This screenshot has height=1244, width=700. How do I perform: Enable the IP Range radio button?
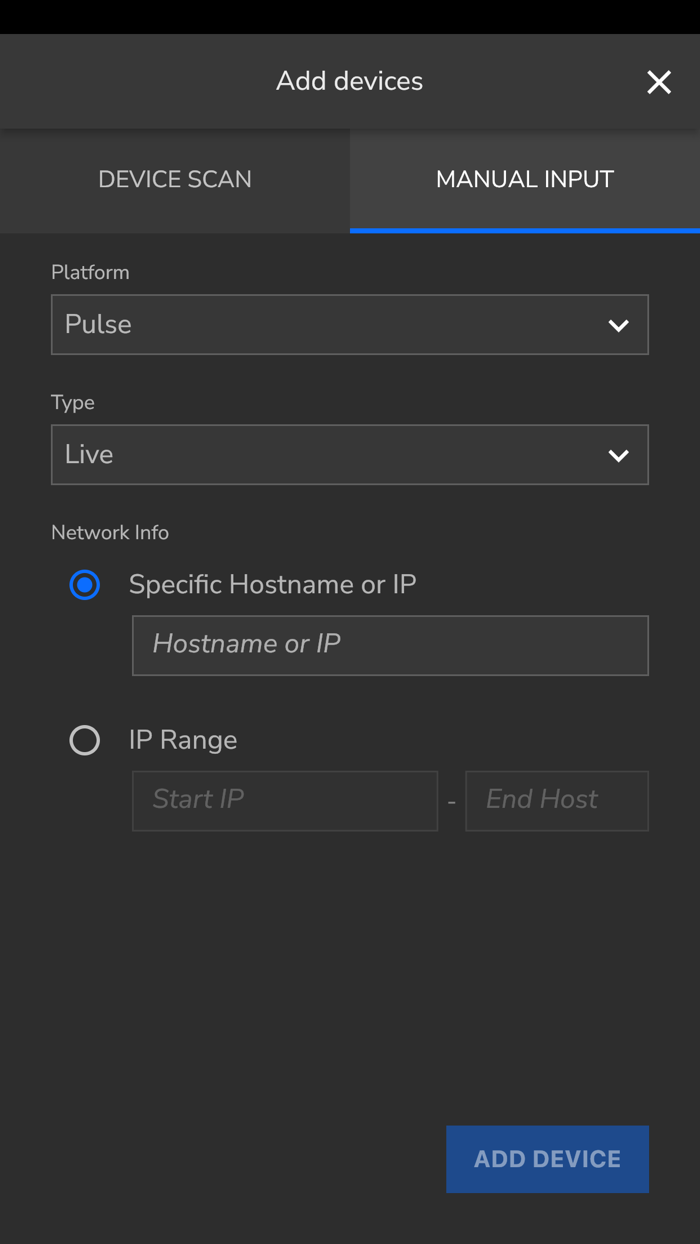pos(85,741)
